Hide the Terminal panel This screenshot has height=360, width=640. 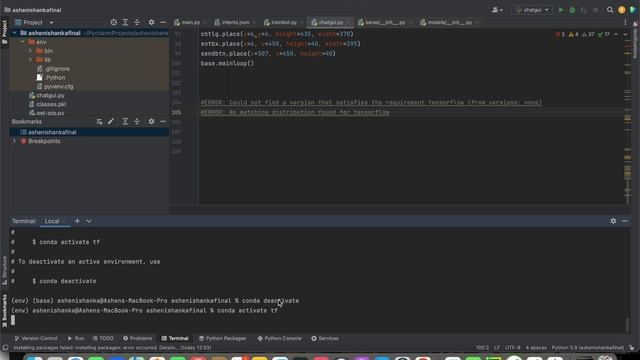(625, 221)
